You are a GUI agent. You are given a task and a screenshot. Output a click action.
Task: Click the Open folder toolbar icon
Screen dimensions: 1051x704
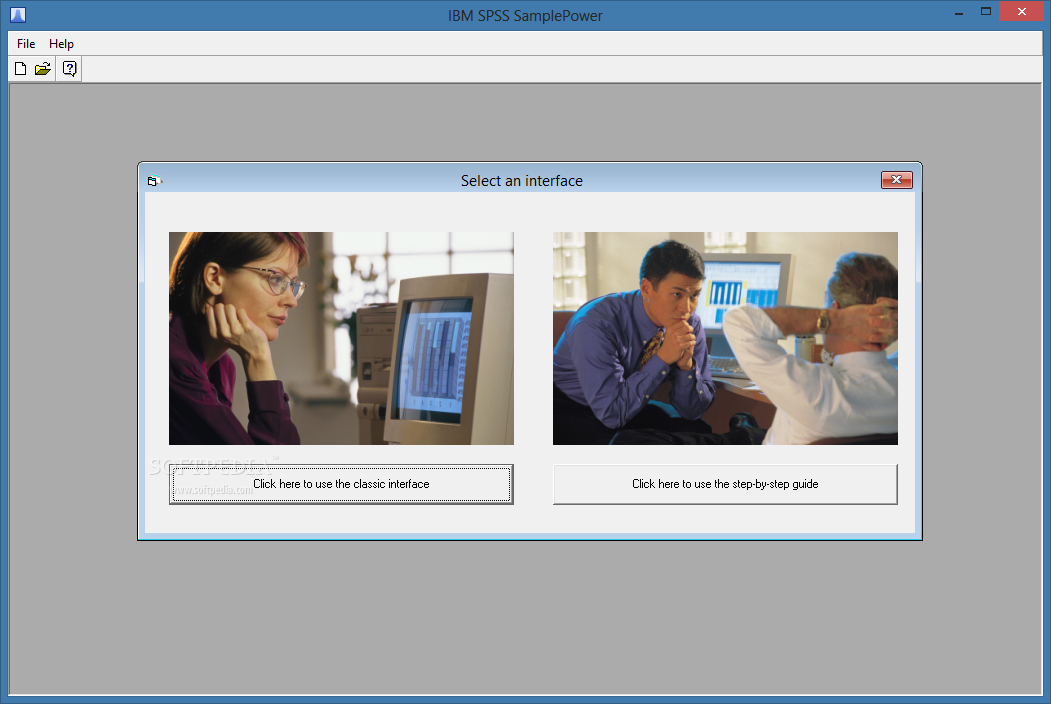tap(43, 68)
